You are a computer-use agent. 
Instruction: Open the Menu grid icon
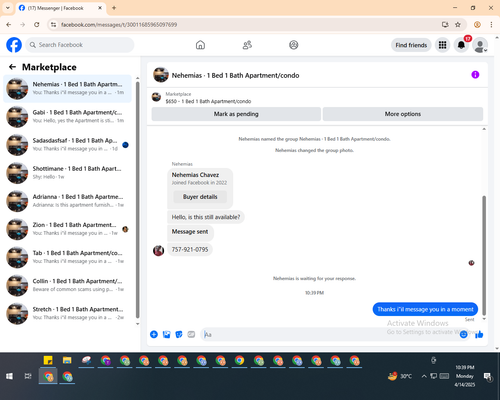click(x=442, y=45)
